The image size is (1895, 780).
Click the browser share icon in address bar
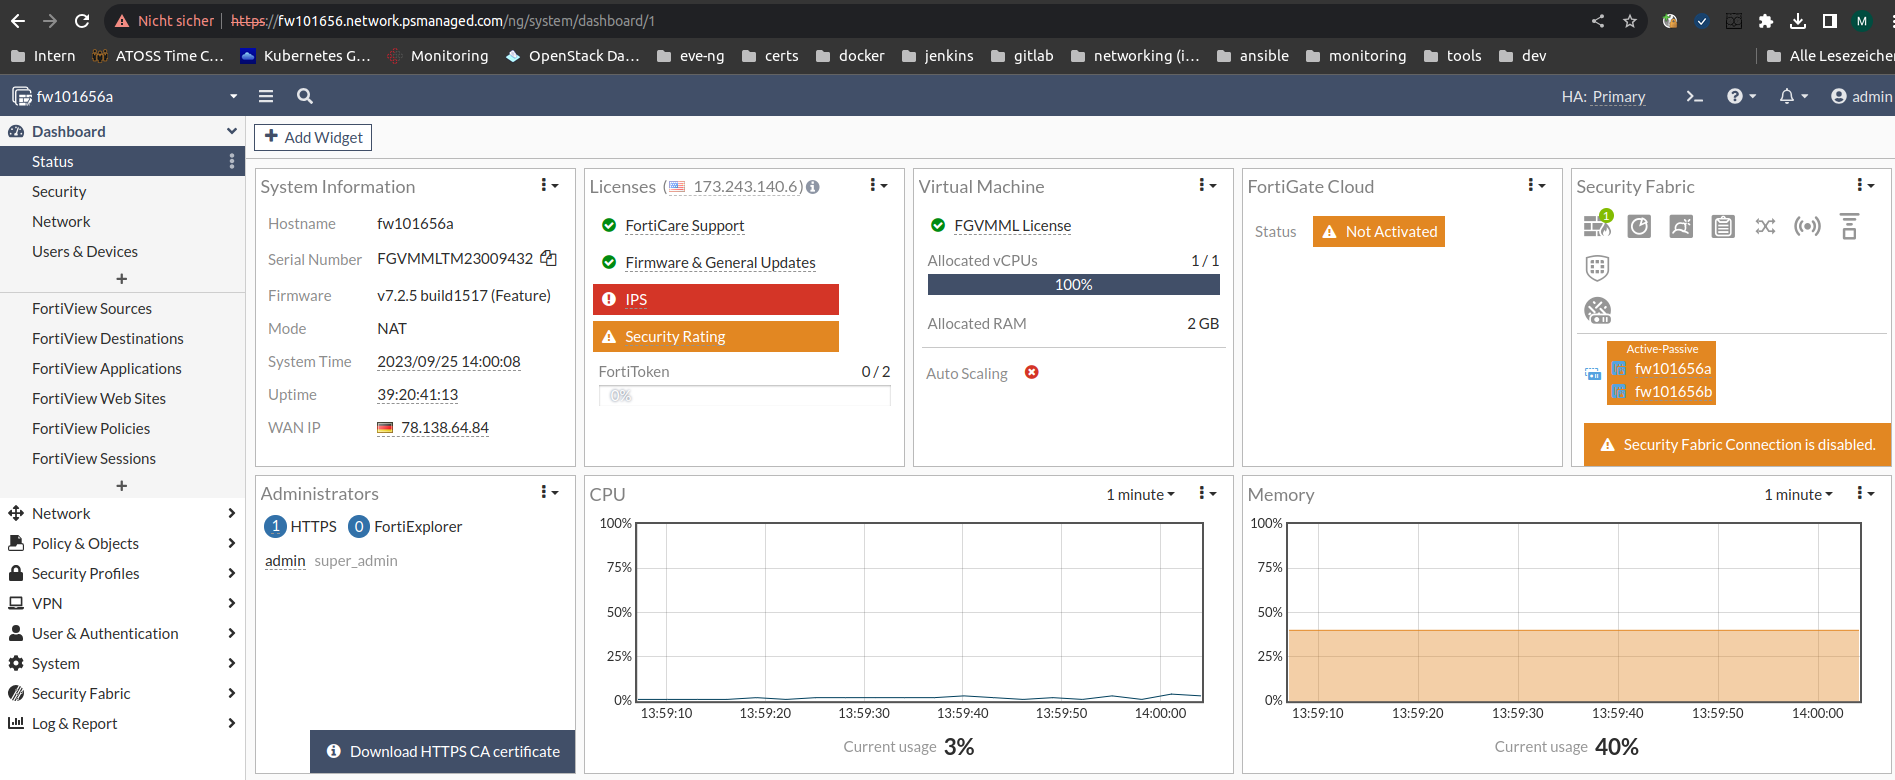(1598, 20)
